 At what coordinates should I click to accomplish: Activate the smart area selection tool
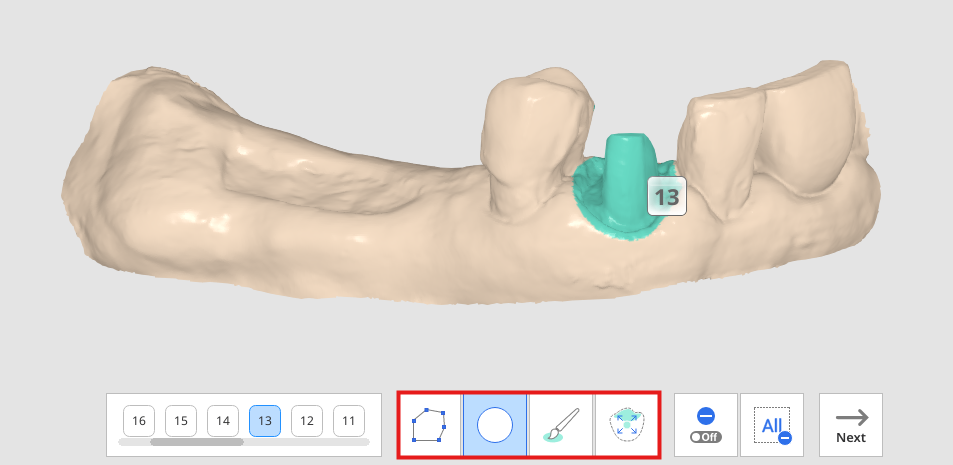627,425
